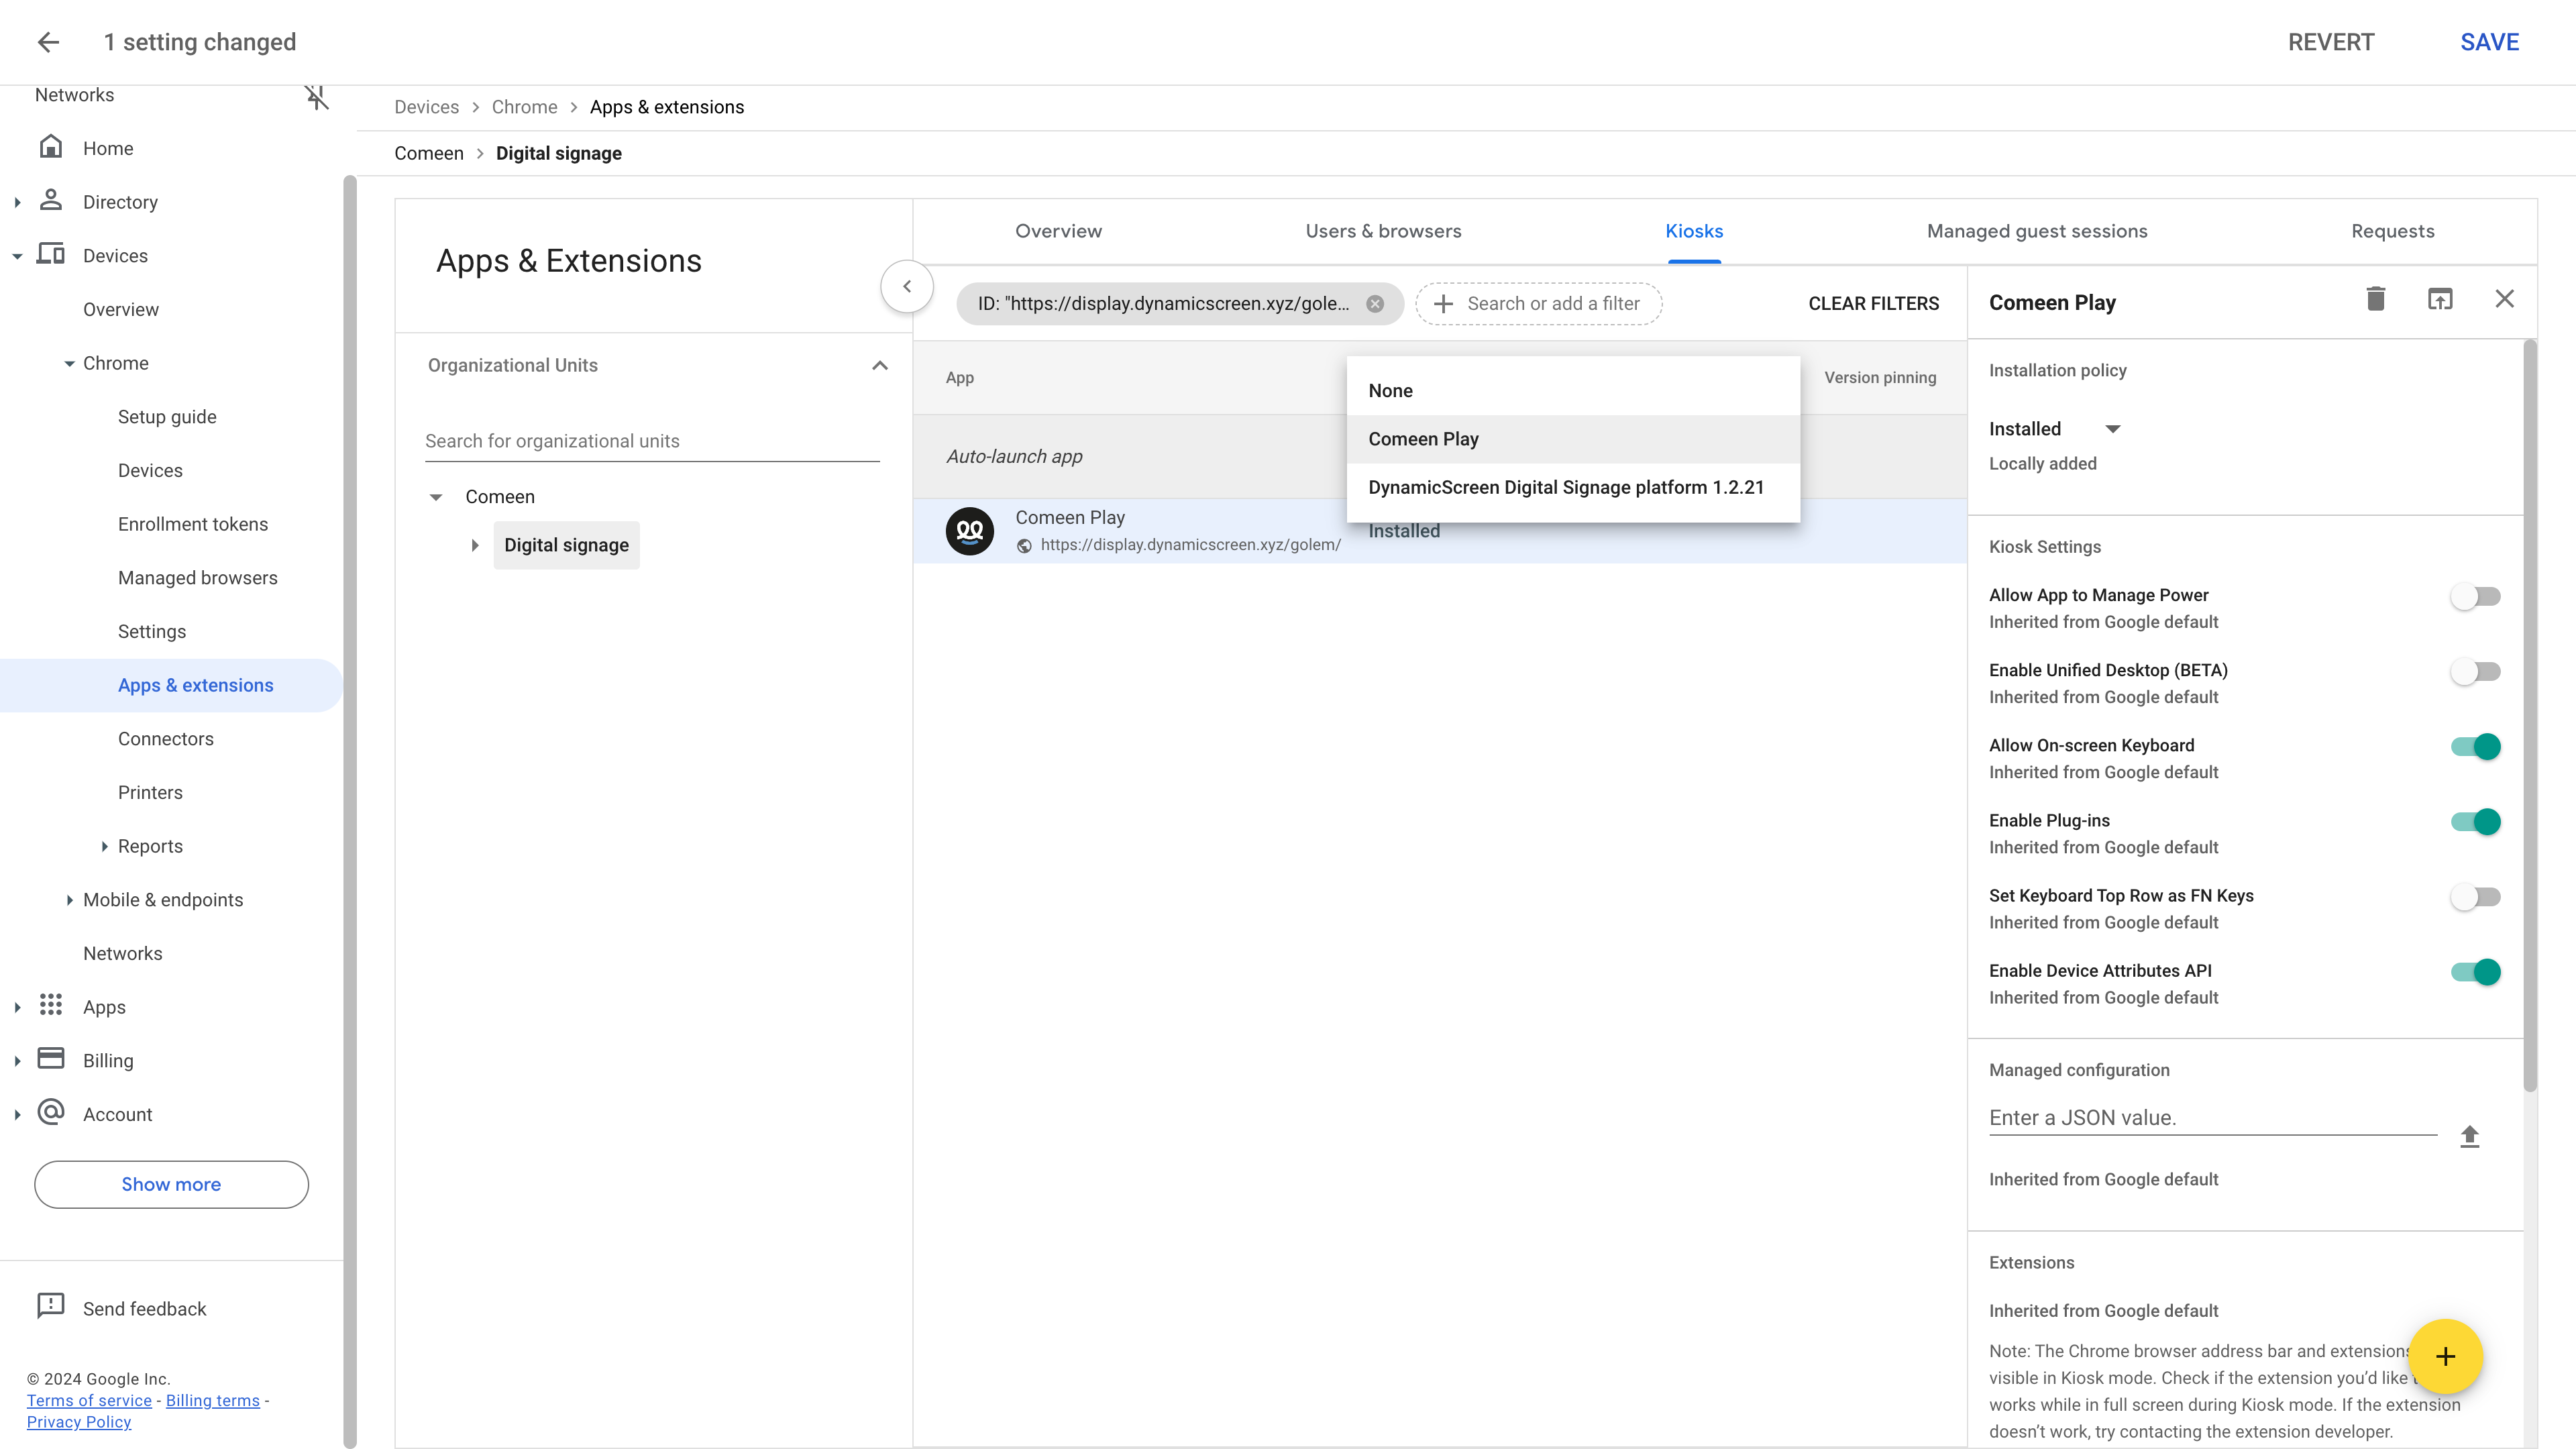The width and height of the screenshot is (2576, 1449).
Task: Collapse the Organizational Units section
Action: [879, 366]
